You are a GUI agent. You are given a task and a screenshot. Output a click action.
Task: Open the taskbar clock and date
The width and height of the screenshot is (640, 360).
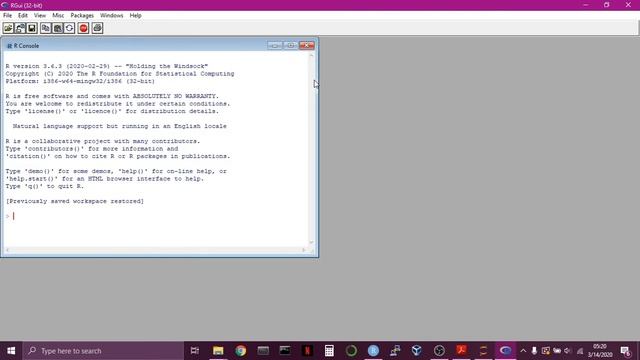(600, 351)
